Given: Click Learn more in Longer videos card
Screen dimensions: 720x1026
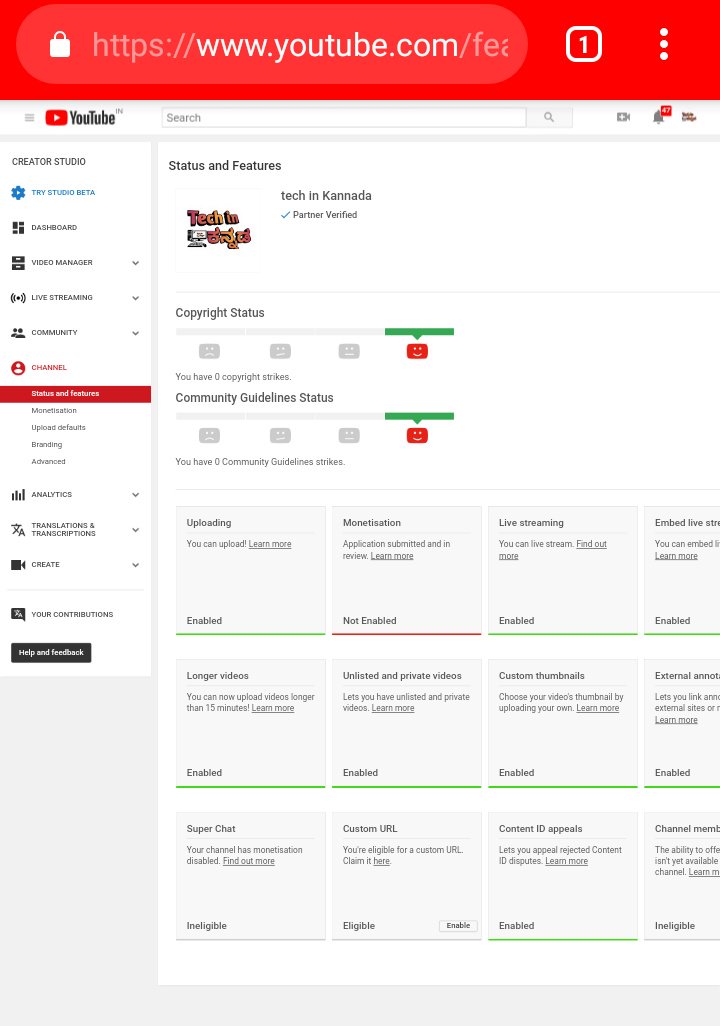Looking at the screenshot, I should [273, 709].
